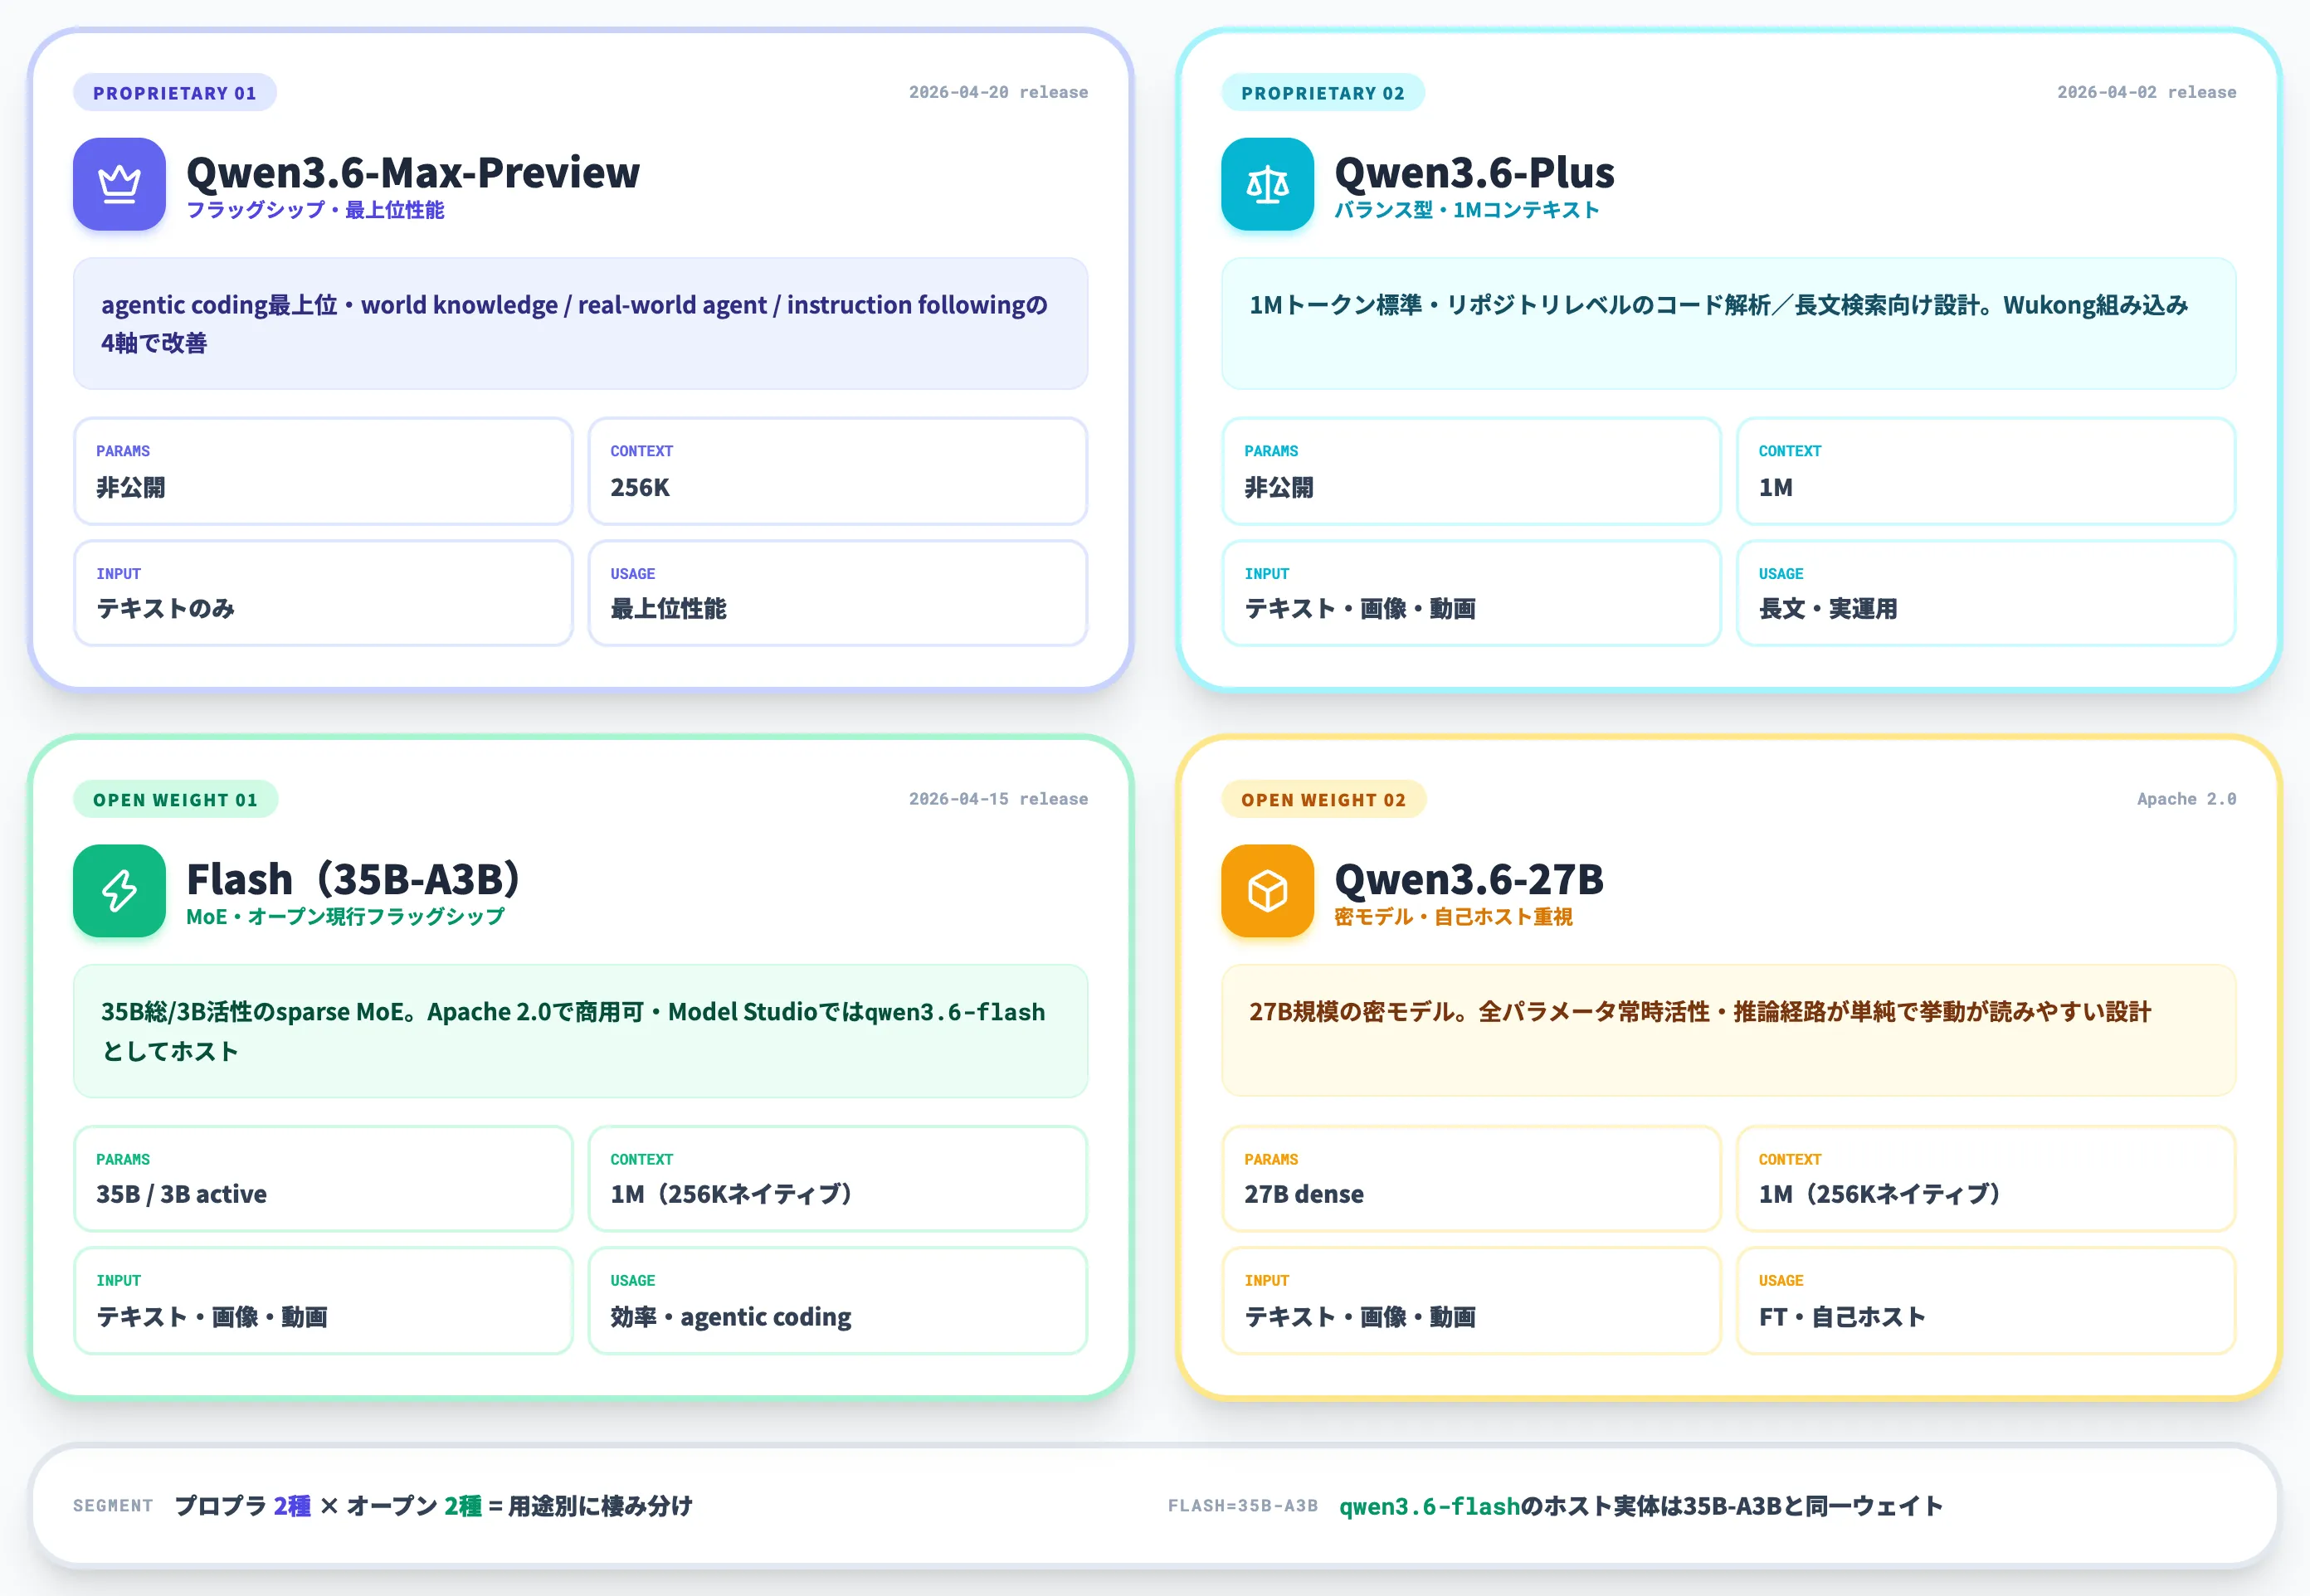This screenshot has width=2310, height=1596.
Task: Click INPUT テキスト・画像・動画 in Qwen3.6-27B card
Action: point(1471,1301)
